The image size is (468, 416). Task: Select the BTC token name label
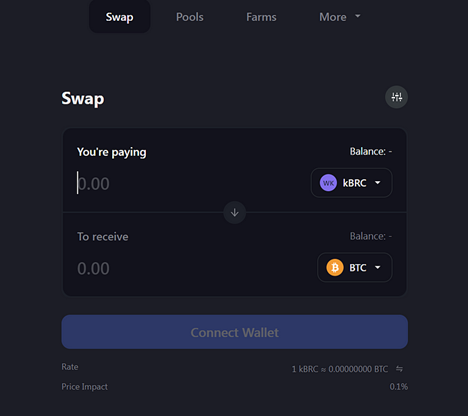pyautogui.click(x=358, y=268)
